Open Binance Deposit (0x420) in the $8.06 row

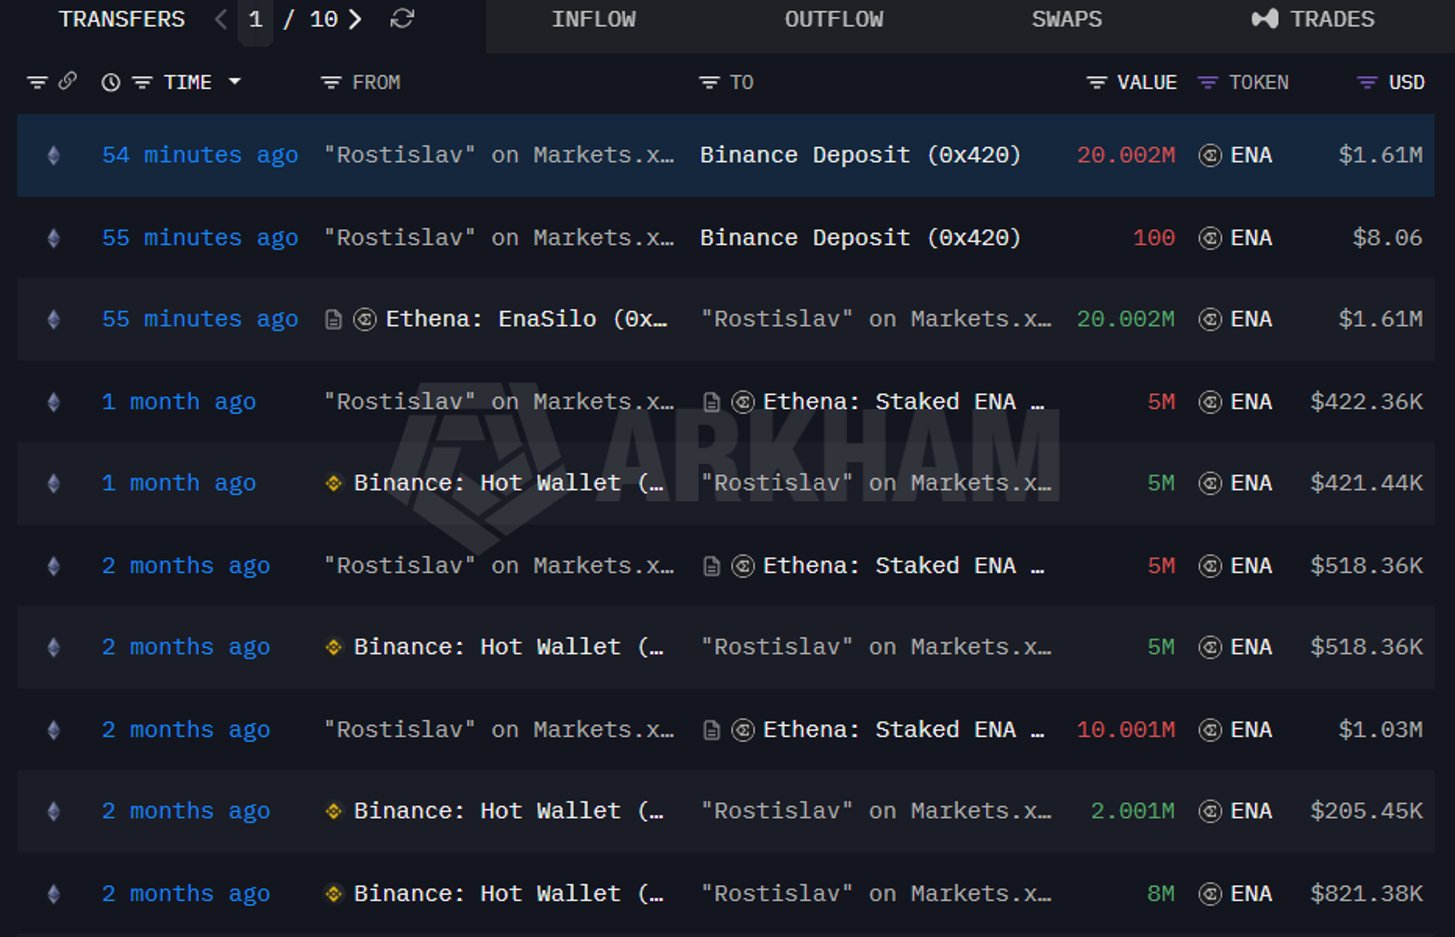(860, 238)
